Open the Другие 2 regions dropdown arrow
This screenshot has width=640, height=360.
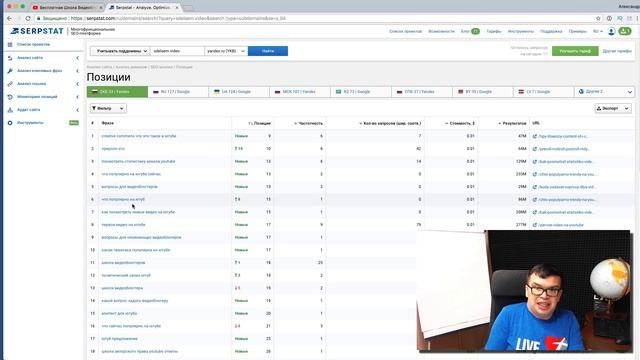point(629,92)
